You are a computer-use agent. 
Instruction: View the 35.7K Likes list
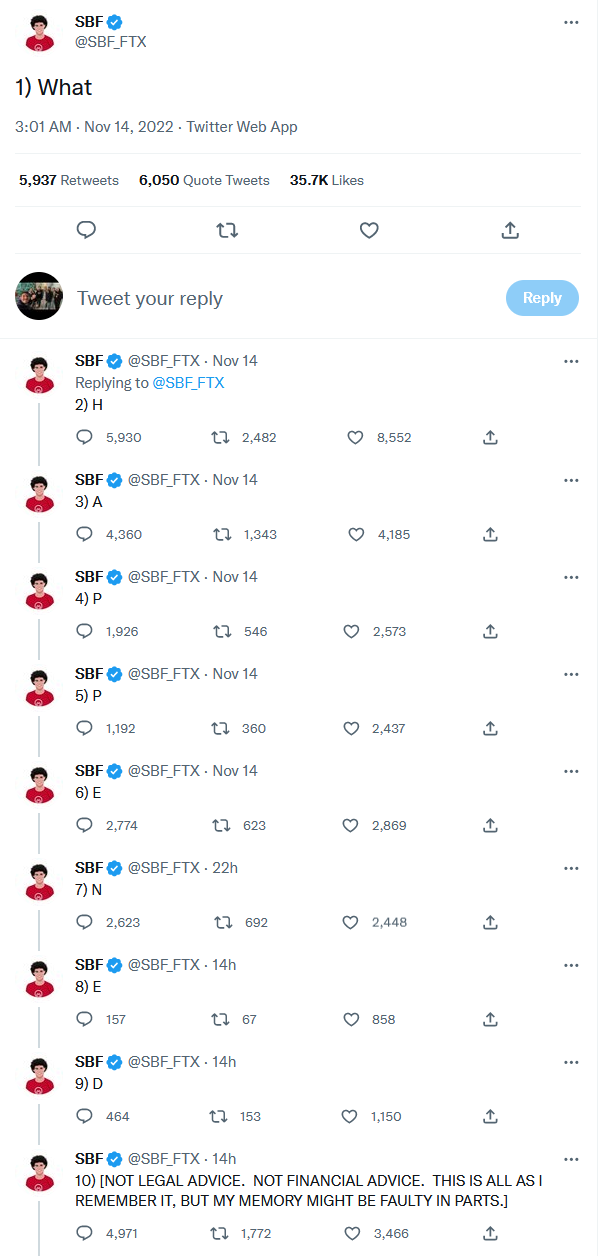click(x=326, y=181)
